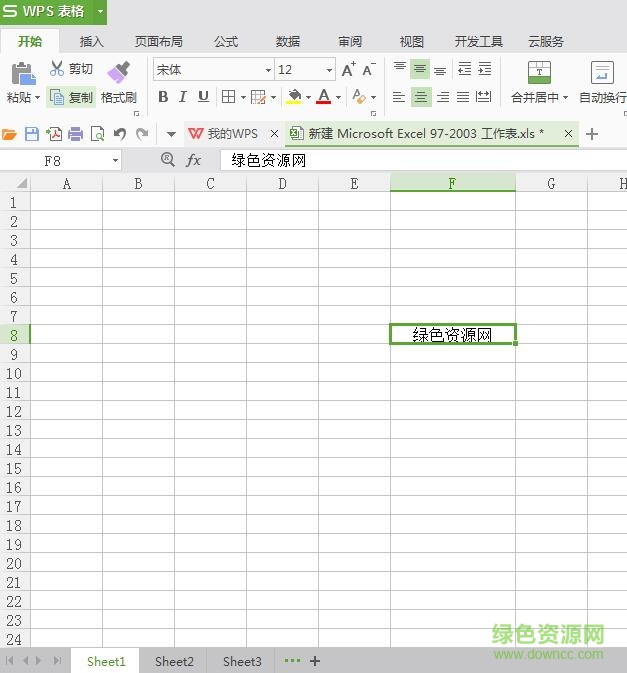Expand the paste options arrow
The width and height of the screenshot is (627, 673).
pyautogui.click(x=37, y=97)
